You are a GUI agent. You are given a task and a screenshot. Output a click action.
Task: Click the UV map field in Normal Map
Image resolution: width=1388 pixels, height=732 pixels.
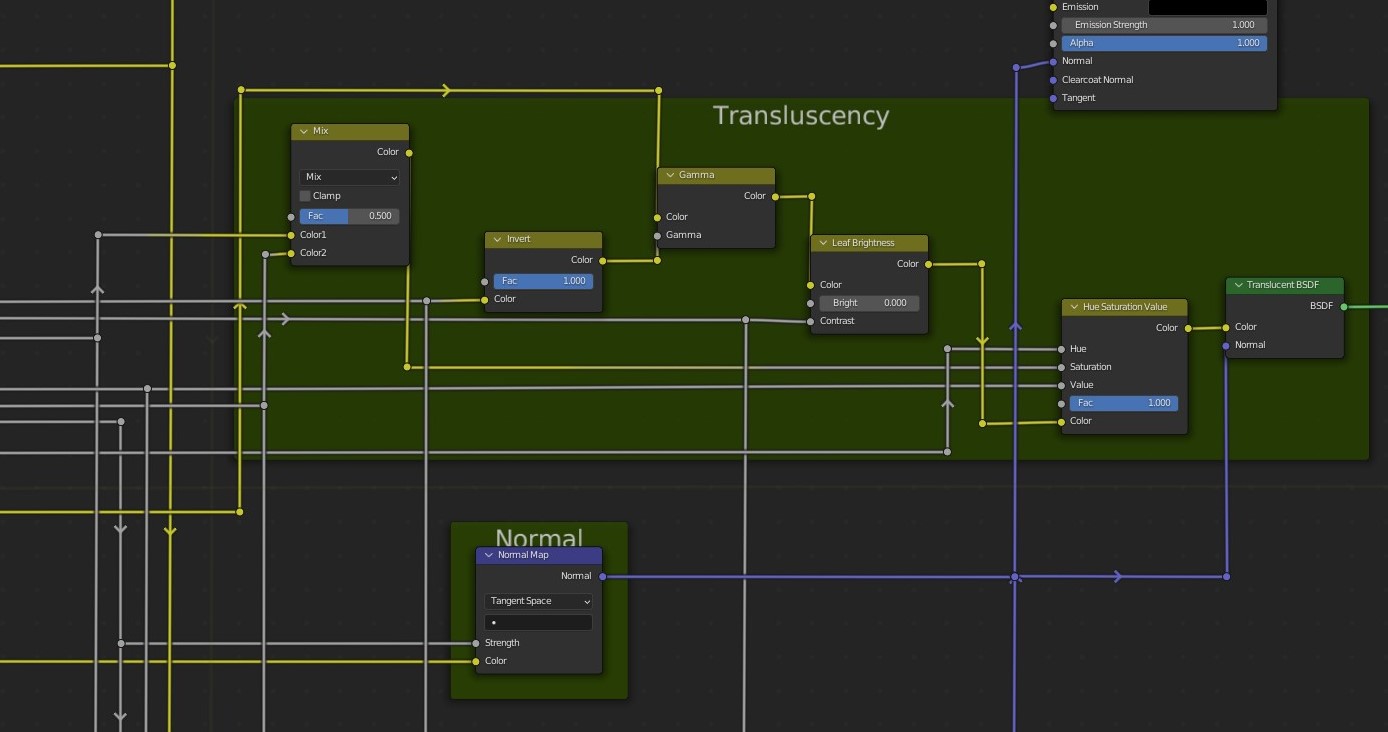(538, 622)
